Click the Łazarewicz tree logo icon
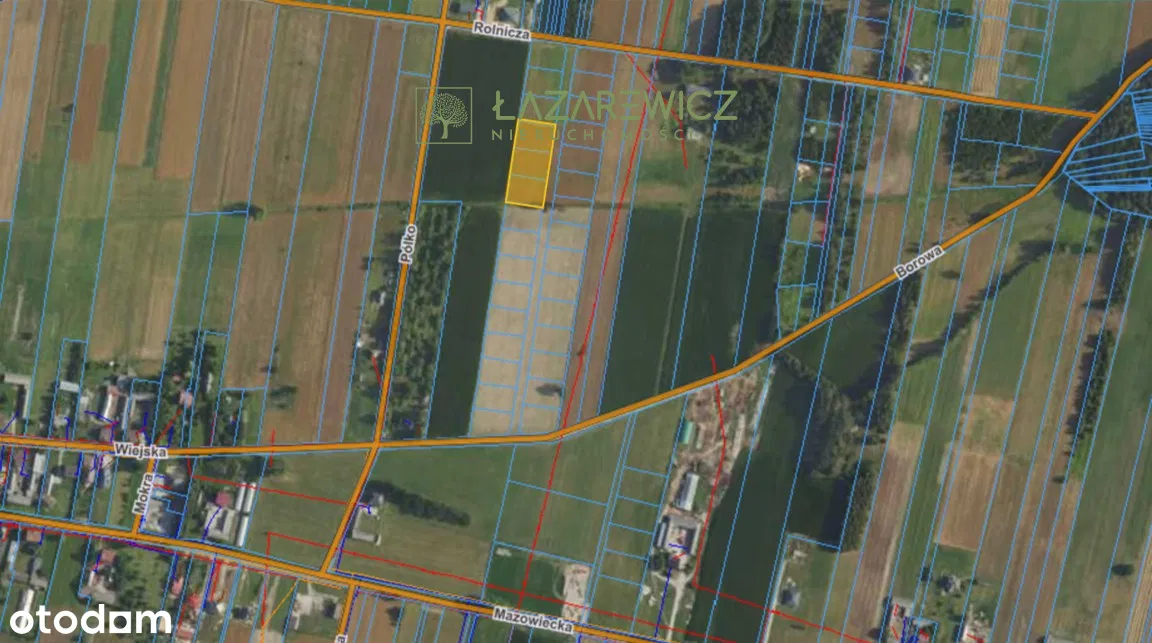The image size is (1152, 643). 447,115
